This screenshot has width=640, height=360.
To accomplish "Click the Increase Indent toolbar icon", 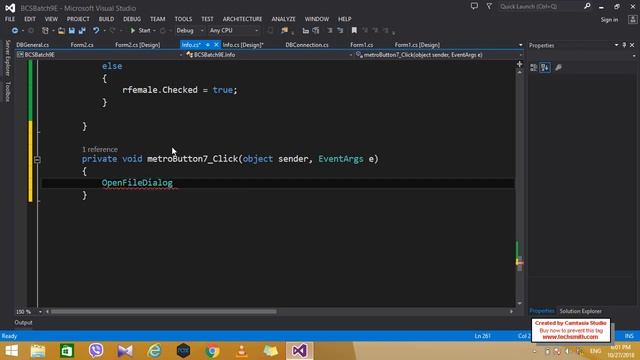I will tap(340, 31).
